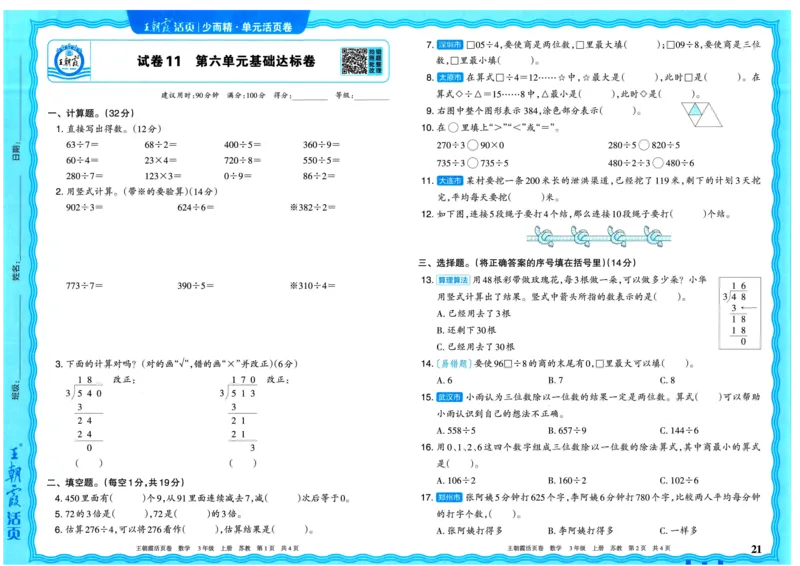
Task: Click the 48÷3 vertical division diagram
Action: click(x=740, y=313)
